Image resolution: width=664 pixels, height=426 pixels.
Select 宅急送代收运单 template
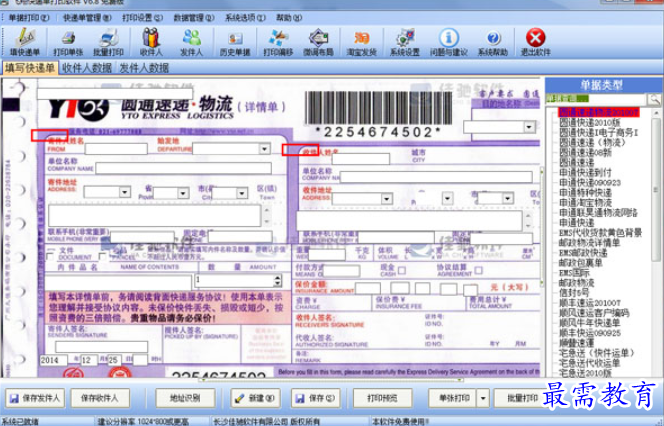[589, 363]
